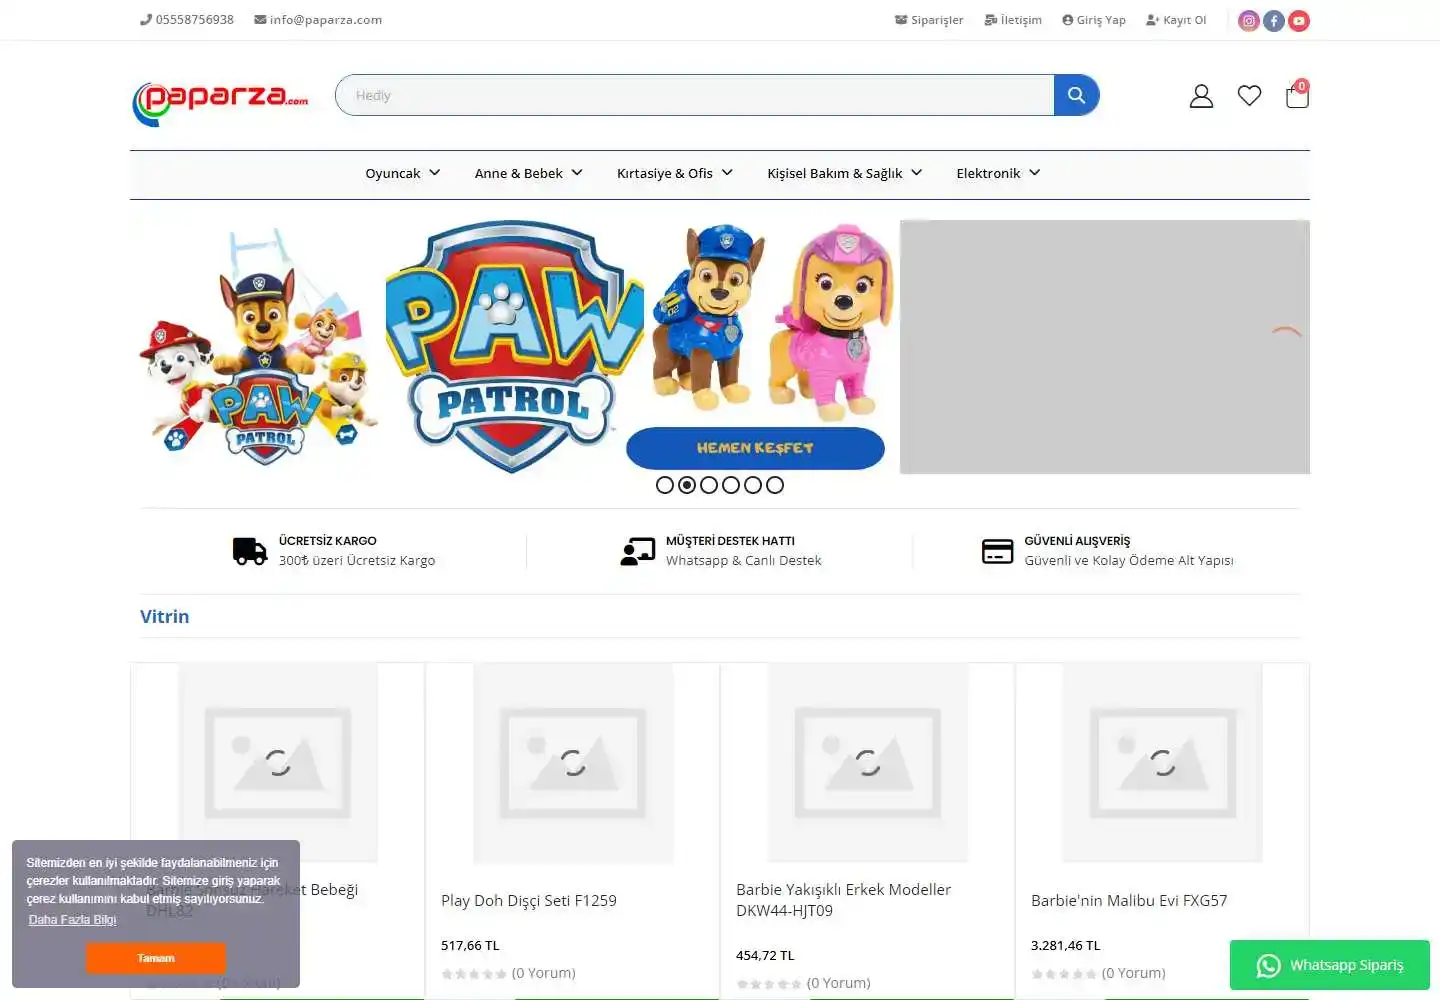Click the secure payment card icon
Image resolution: width=1440 pixels, height=1000 pixels.
998,551
